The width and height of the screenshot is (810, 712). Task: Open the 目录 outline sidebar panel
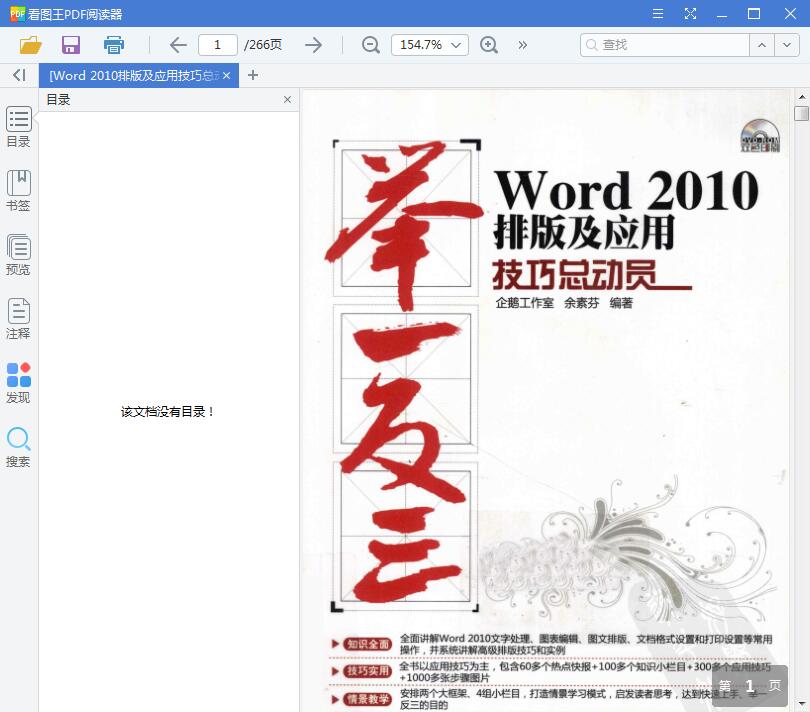[19, 127]
